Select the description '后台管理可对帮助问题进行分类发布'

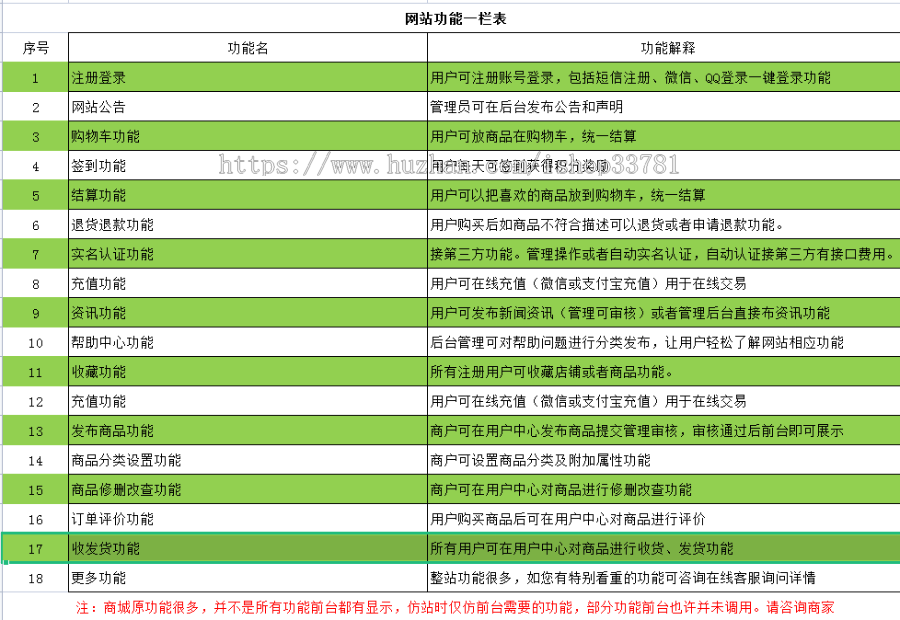pyautogui.click(x=664, y=343)
